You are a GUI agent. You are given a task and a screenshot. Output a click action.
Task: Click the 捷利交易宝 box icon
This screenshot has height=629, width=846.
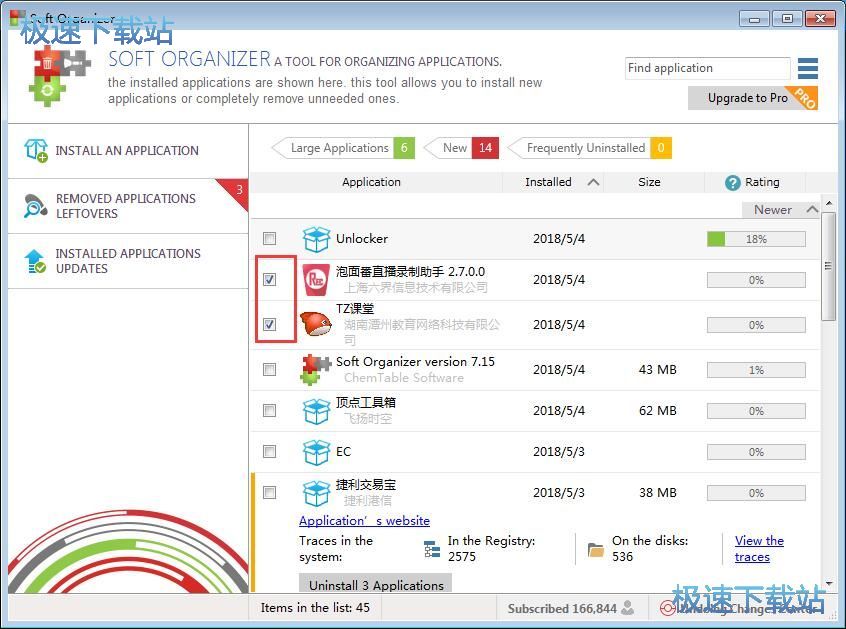[316, 493]
